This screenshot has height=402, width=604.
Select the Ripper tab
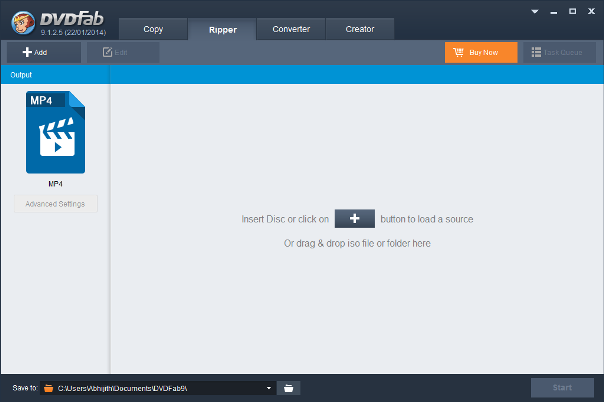coord(222,29)
